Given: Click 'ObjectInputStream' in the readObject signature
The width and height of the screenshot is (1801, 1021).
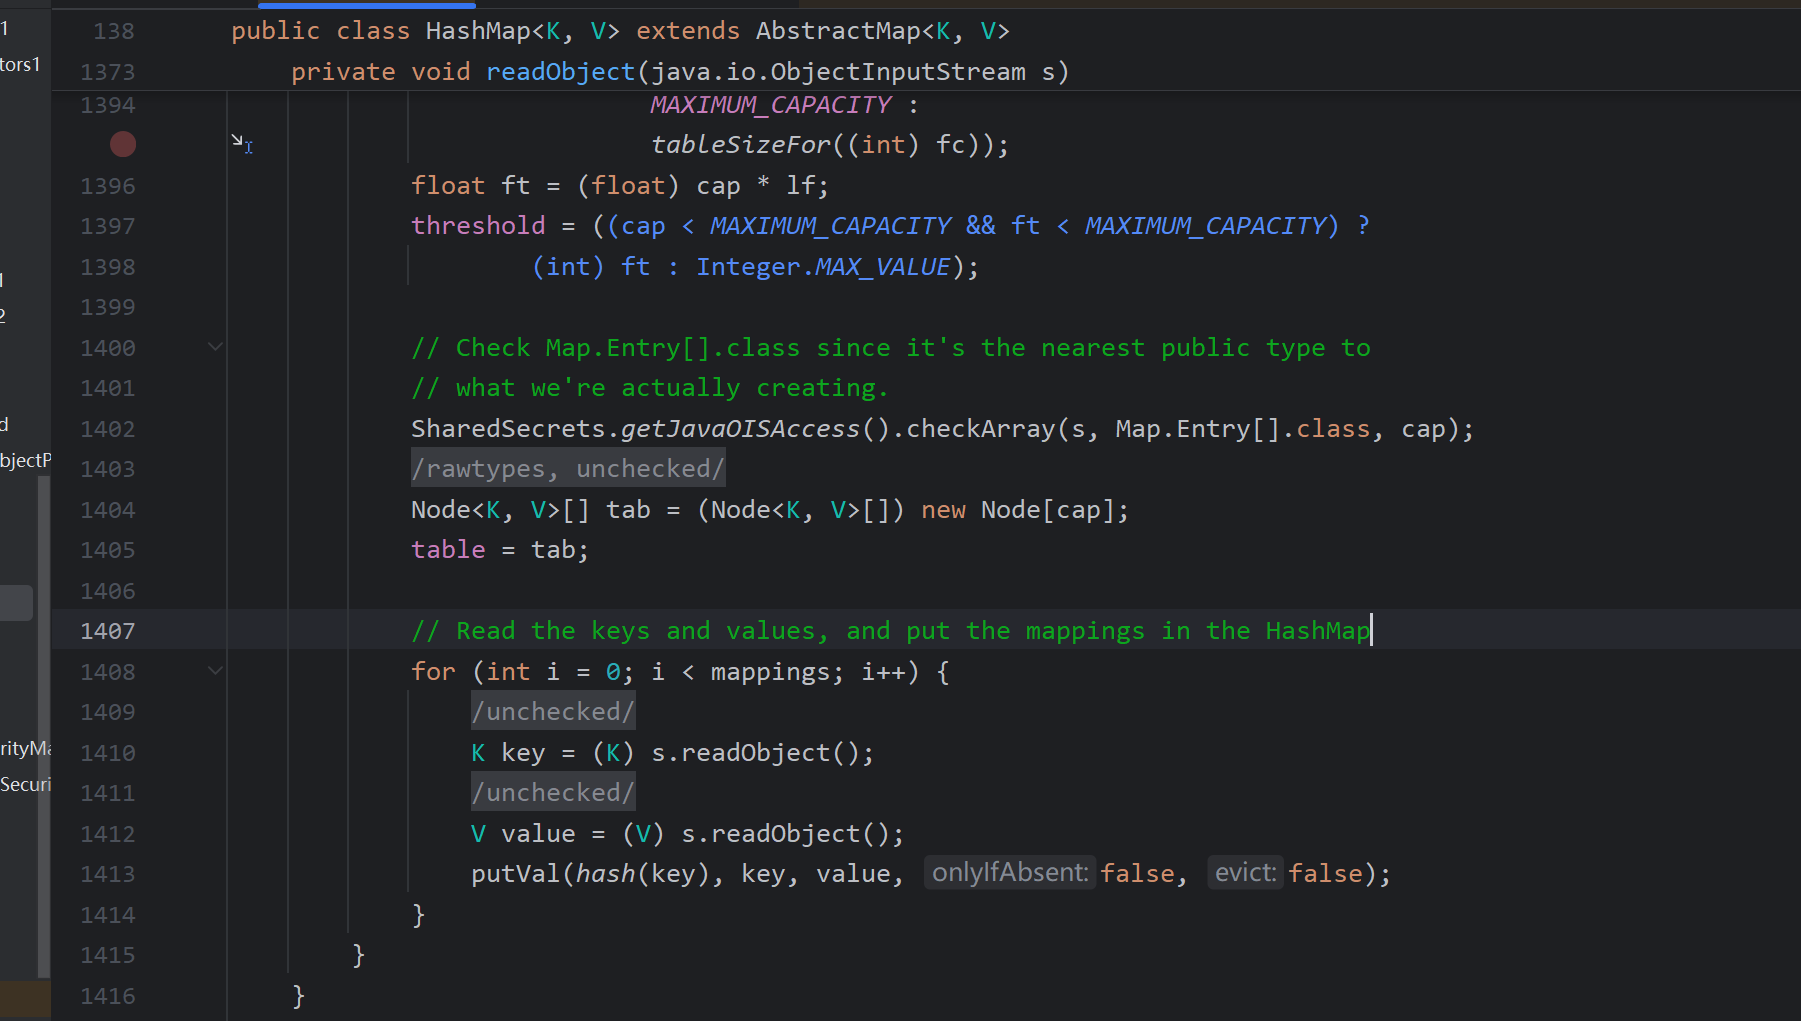Looking at the screenshot, I should click(898, 72).
